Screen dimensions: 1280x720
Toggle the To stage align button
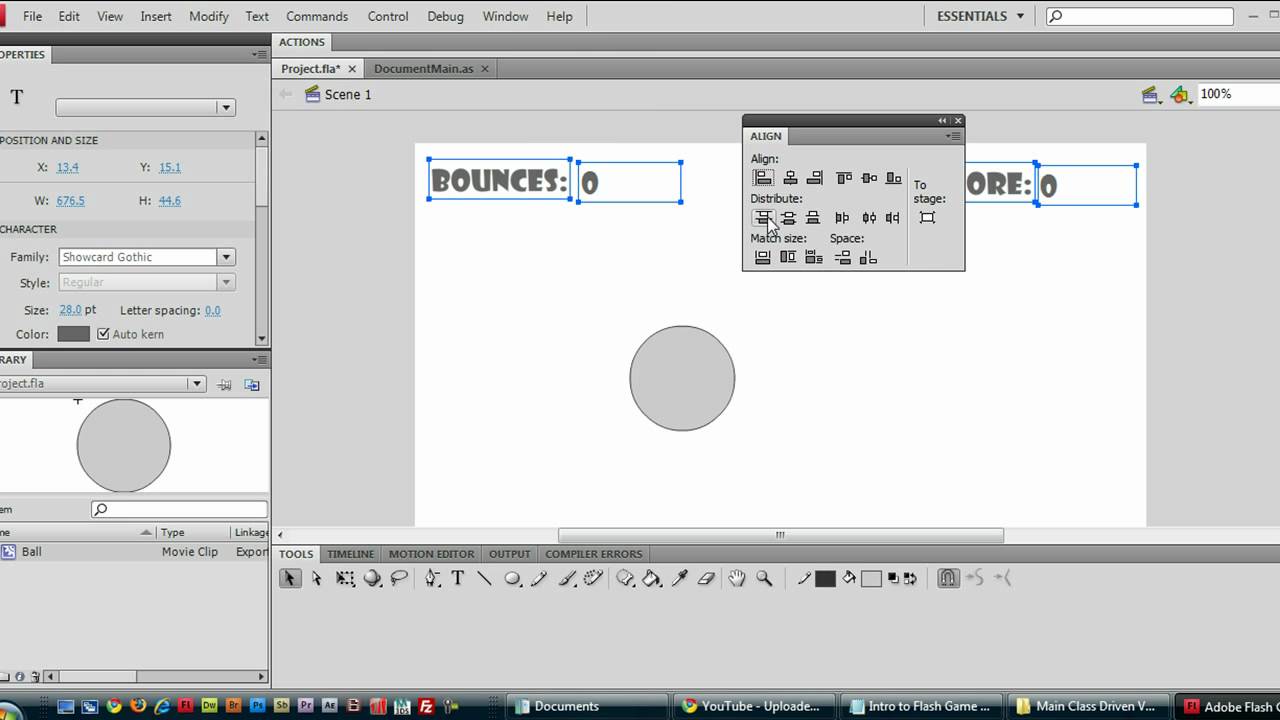pyautogui.click(x=927, y=218)
